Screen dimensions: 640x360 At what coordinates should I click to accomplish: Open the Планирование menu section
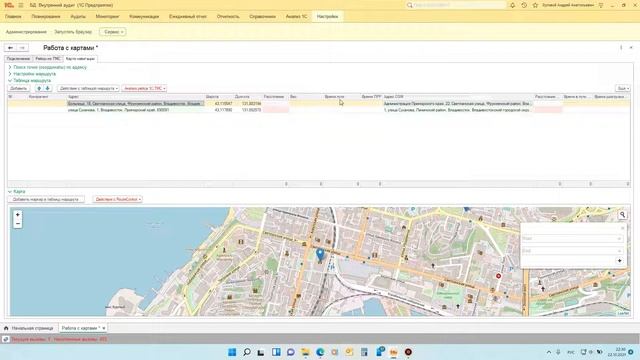46,17
